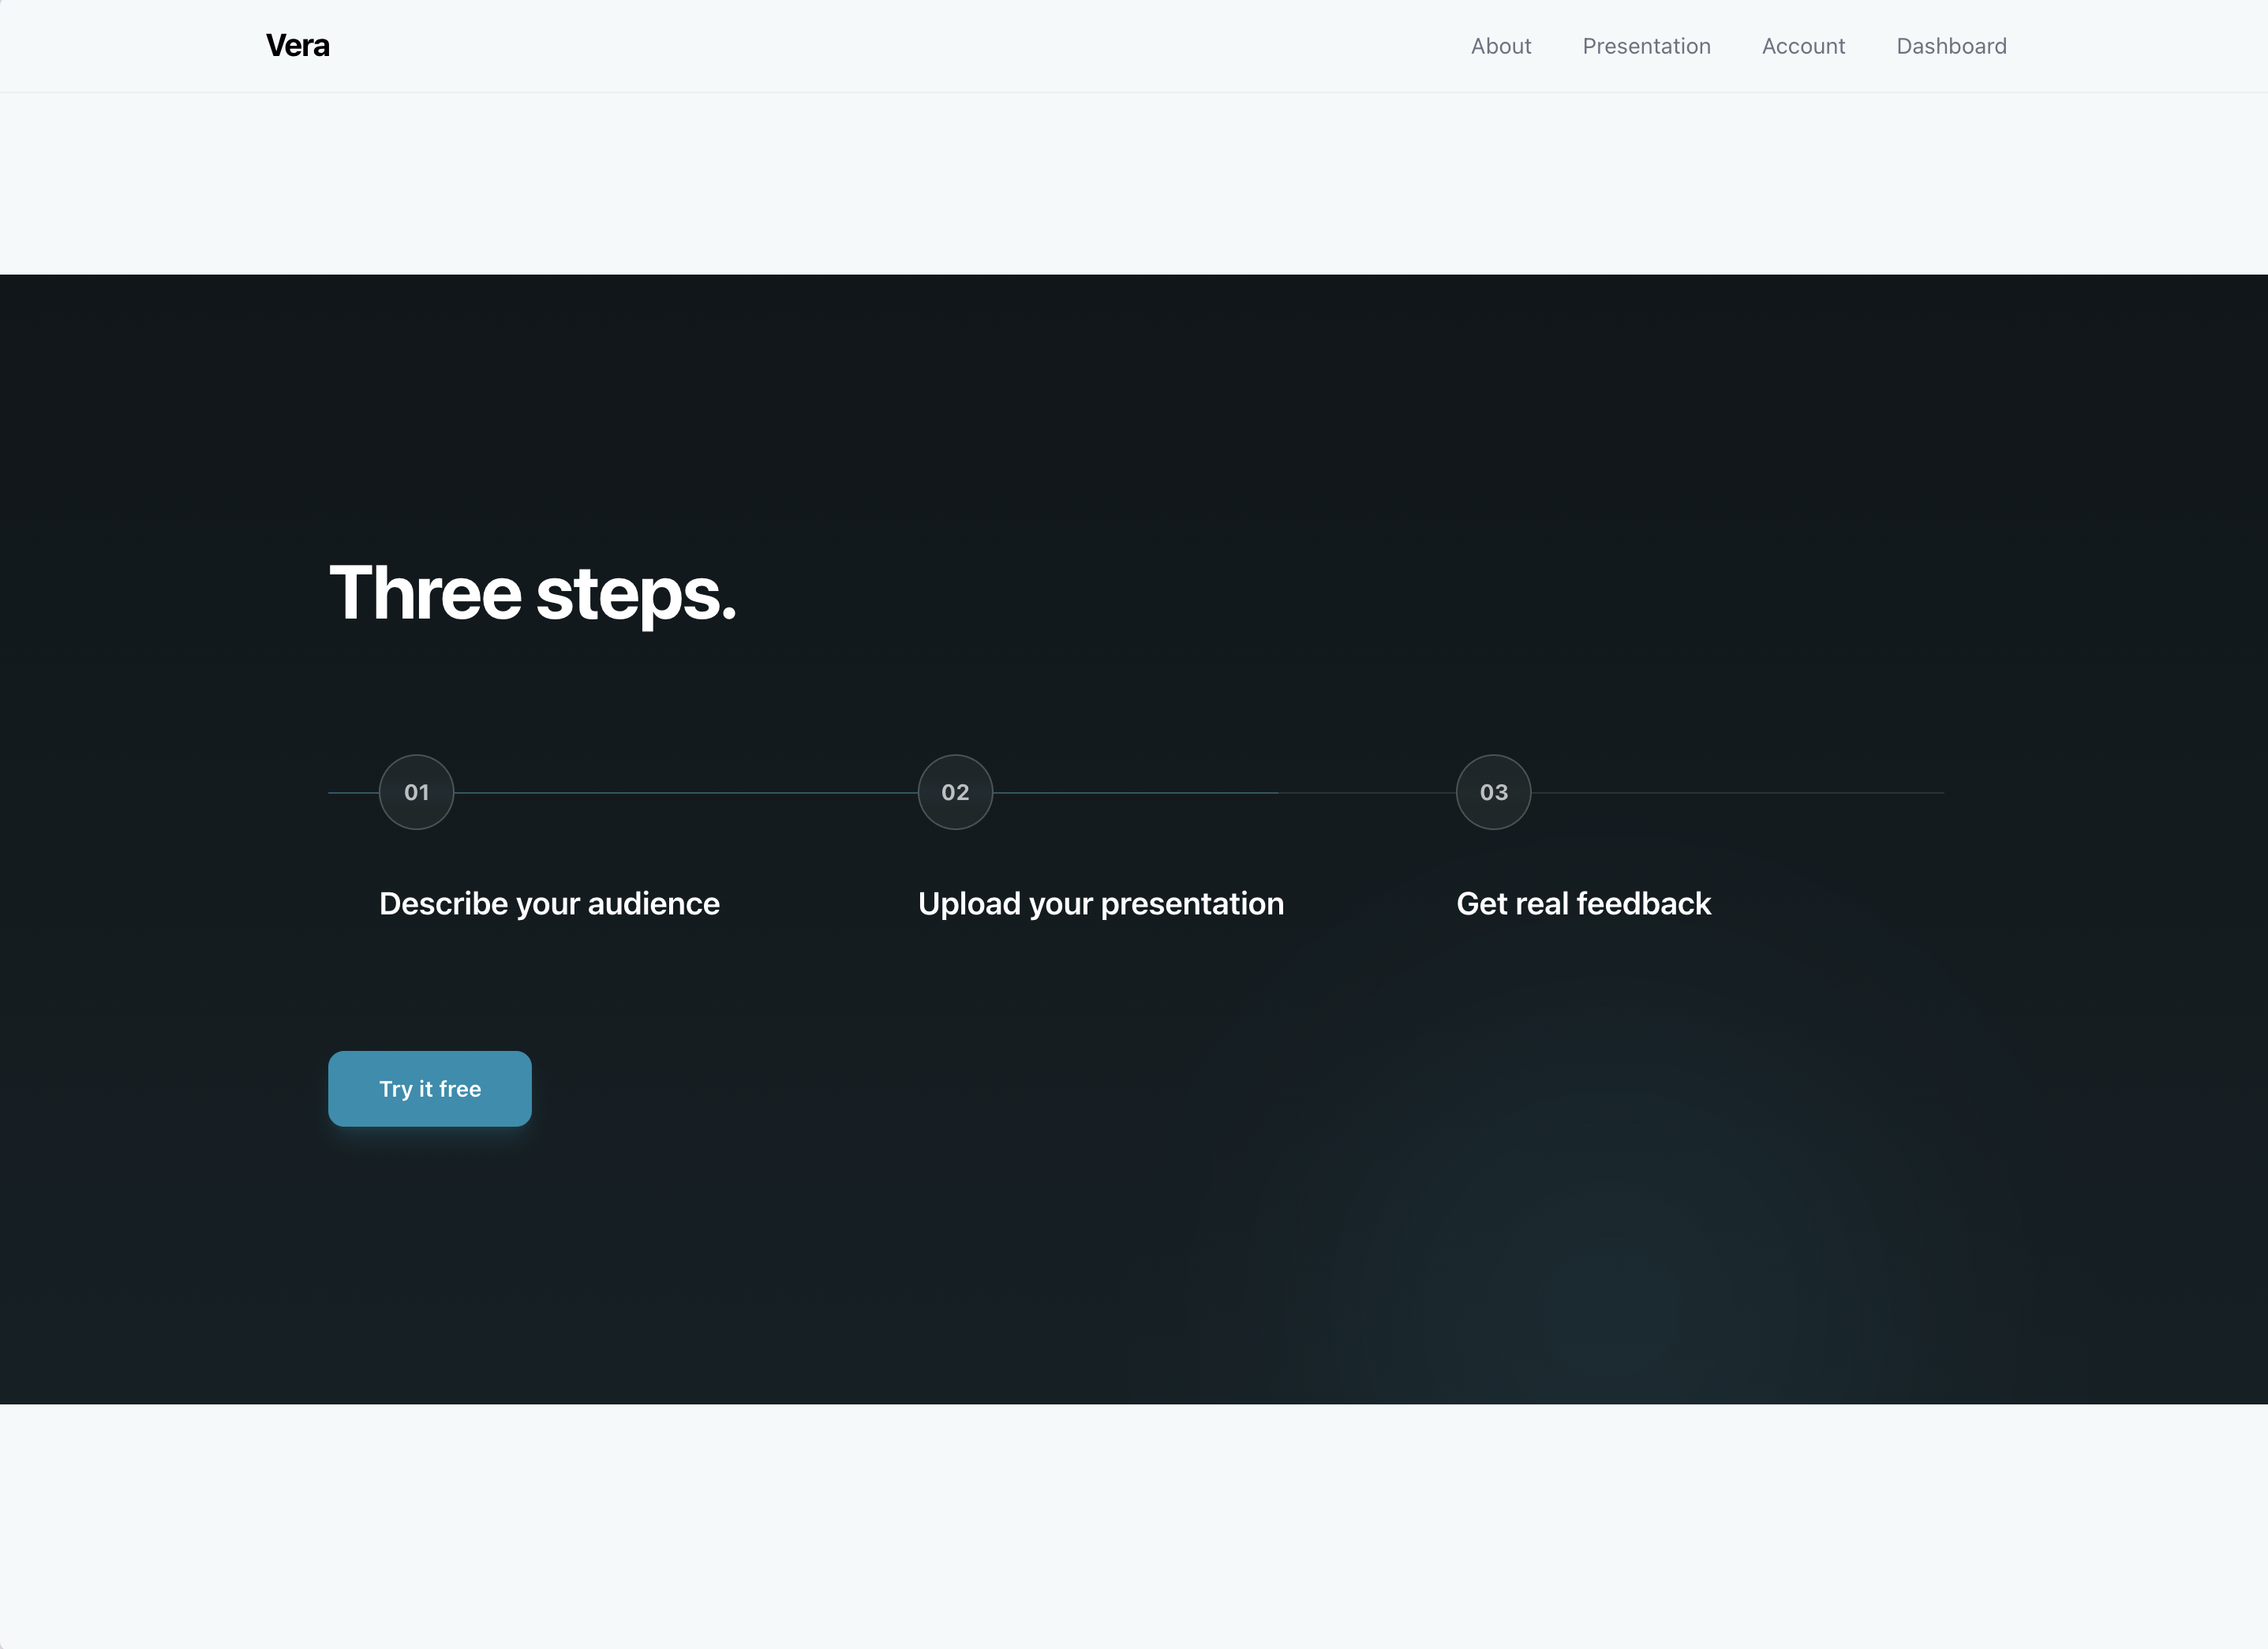This screenshot has height=1649, width=2268.
Task: Click the dim line after step 03
Action: (x=1737, y=793)
